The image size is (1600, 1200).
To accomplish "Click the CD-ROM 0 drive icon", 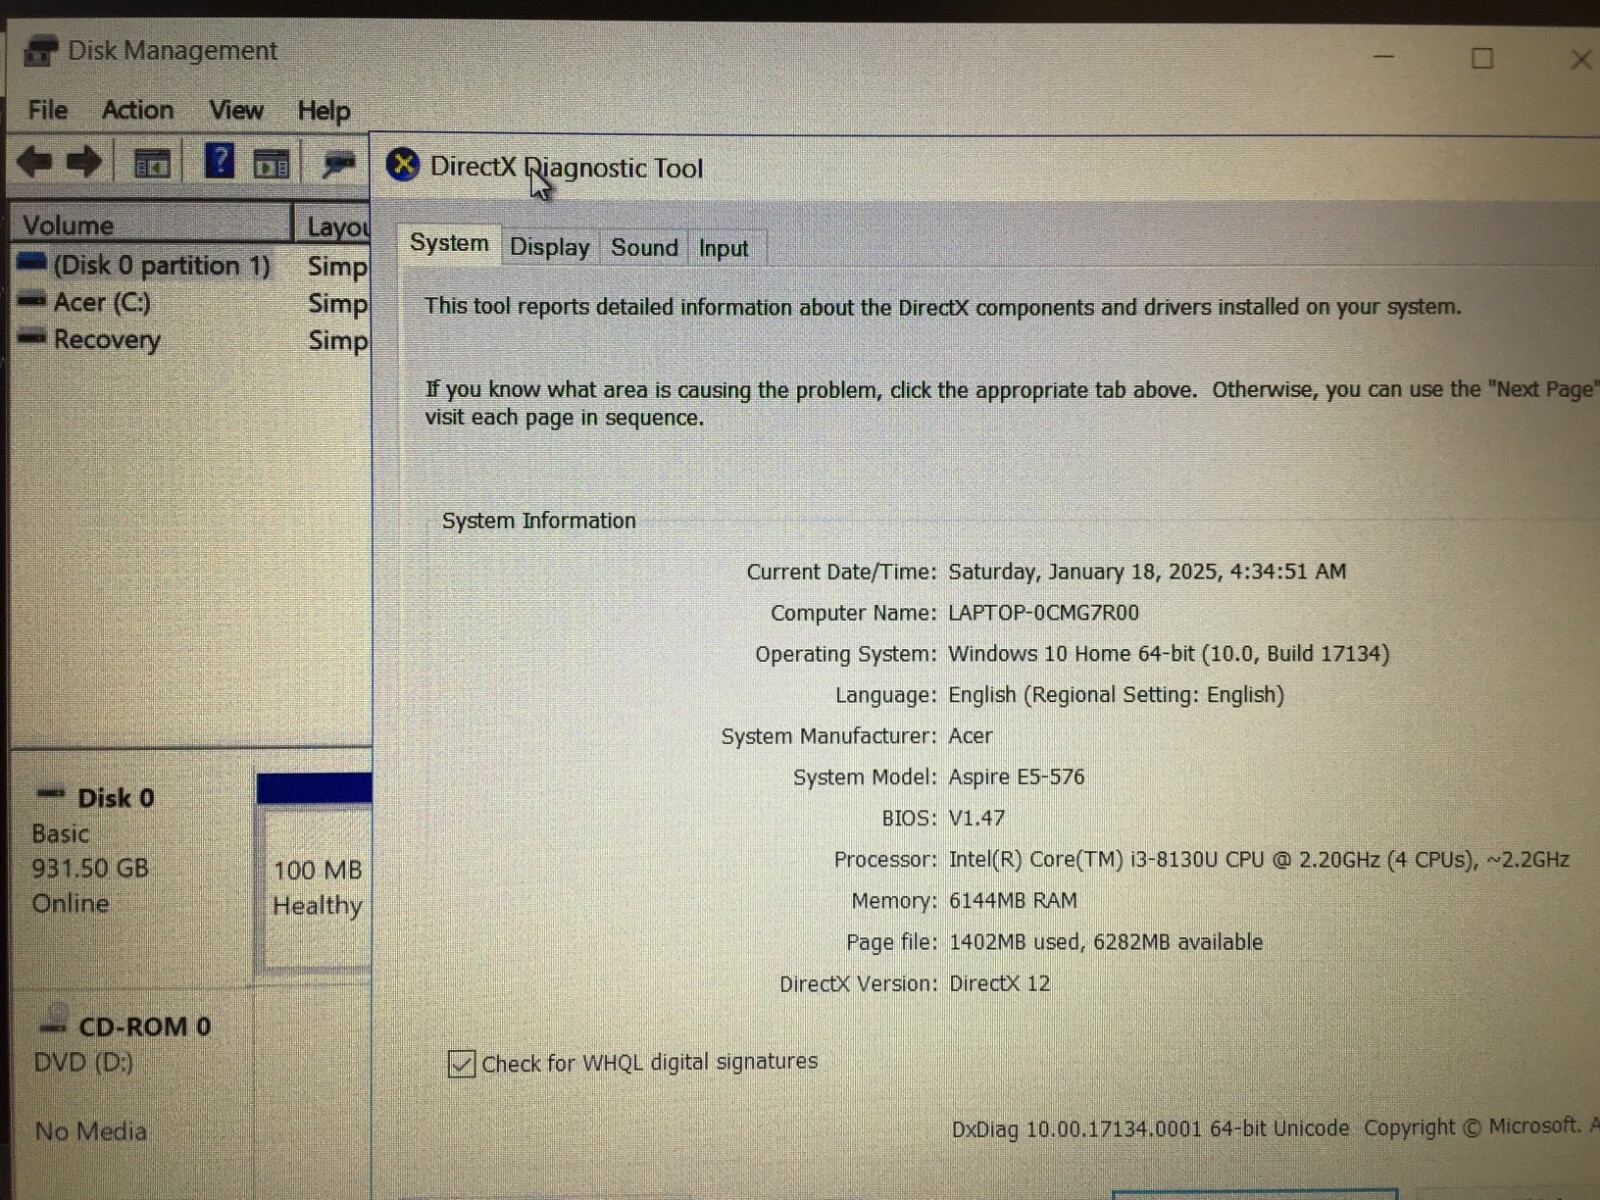I will [x=54, y=1020].
